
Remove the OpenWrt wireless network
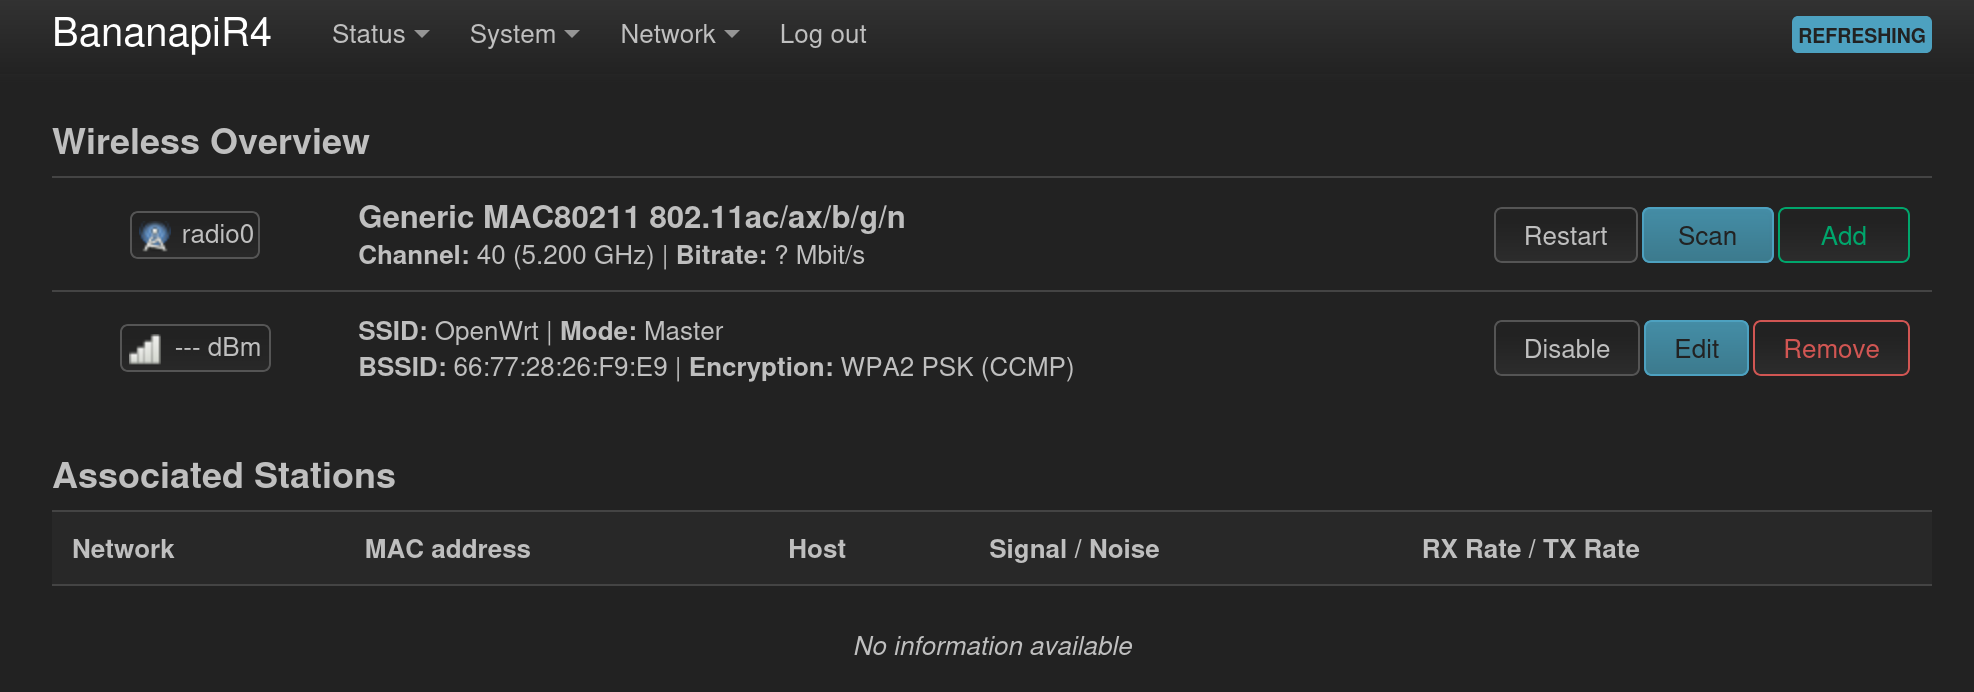(x=1831, y=348)
